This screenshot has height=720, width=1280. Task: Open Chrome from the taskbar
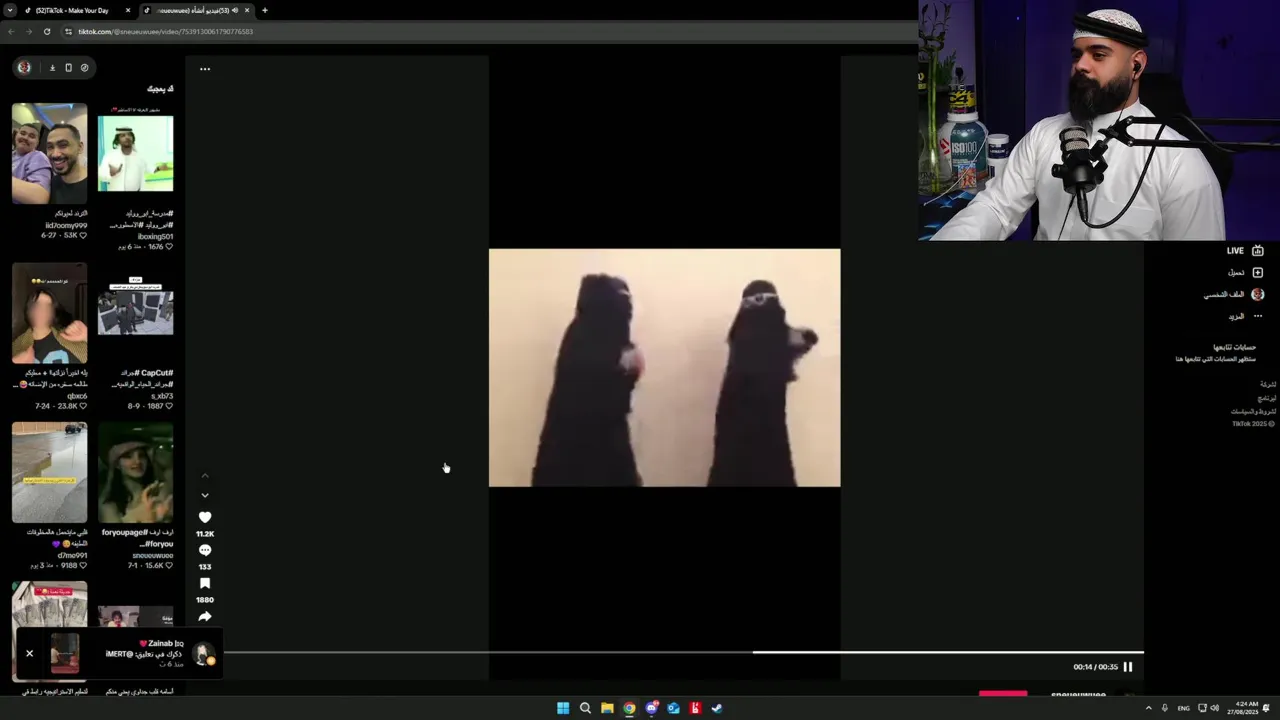(629, 708)
